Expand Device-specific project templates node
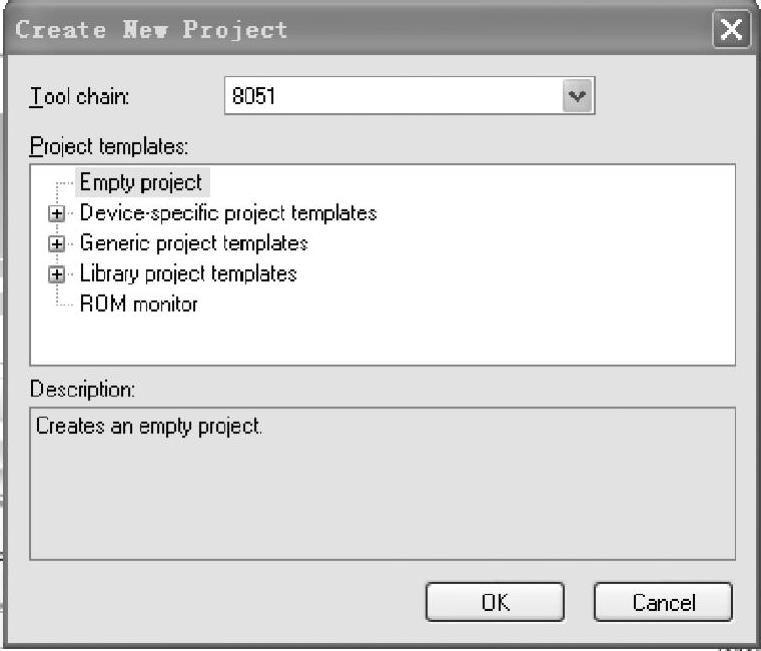This screenshot has height=651, width=761. click(x=56, y=214)
